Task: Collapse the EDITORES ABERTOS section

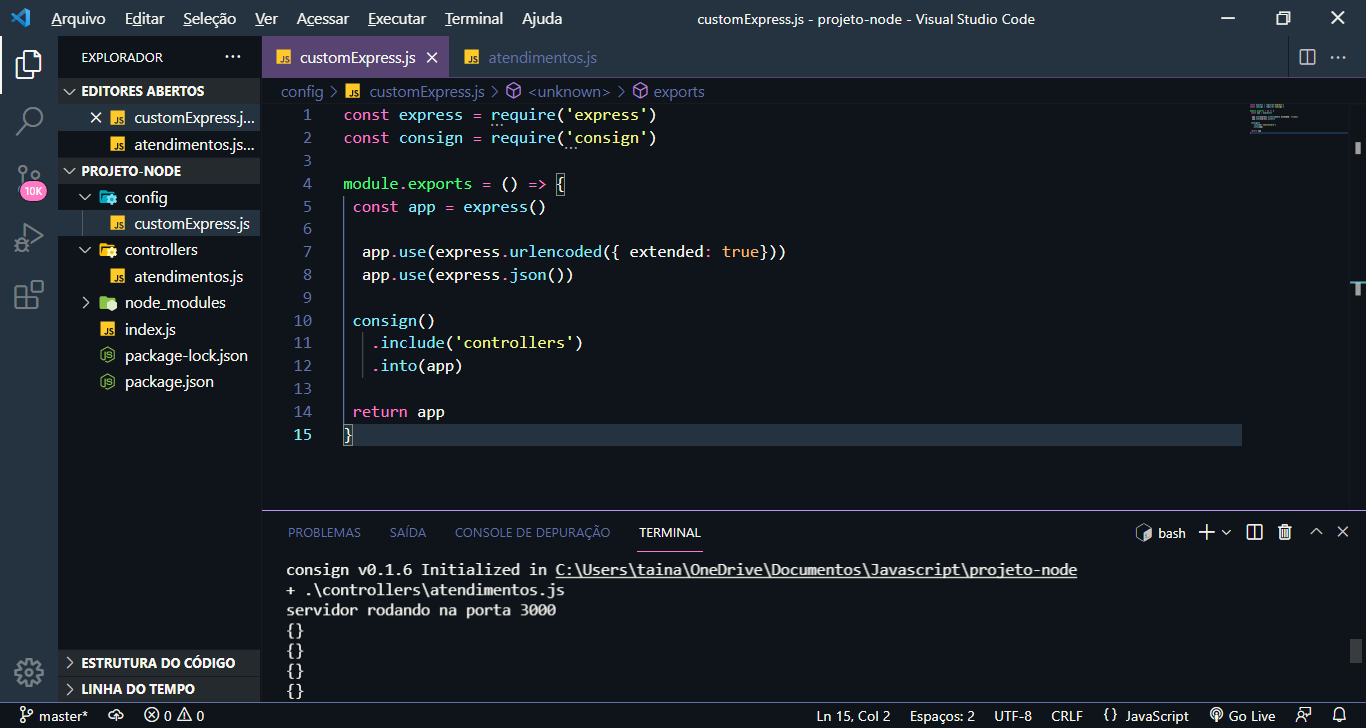Action: (x=159, y=91)
